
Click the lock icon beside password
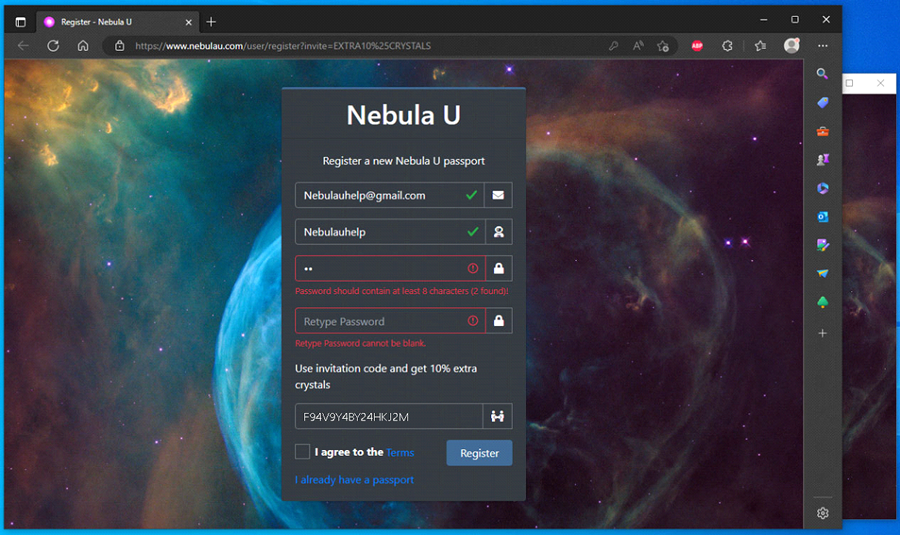[x=499, y=268]
